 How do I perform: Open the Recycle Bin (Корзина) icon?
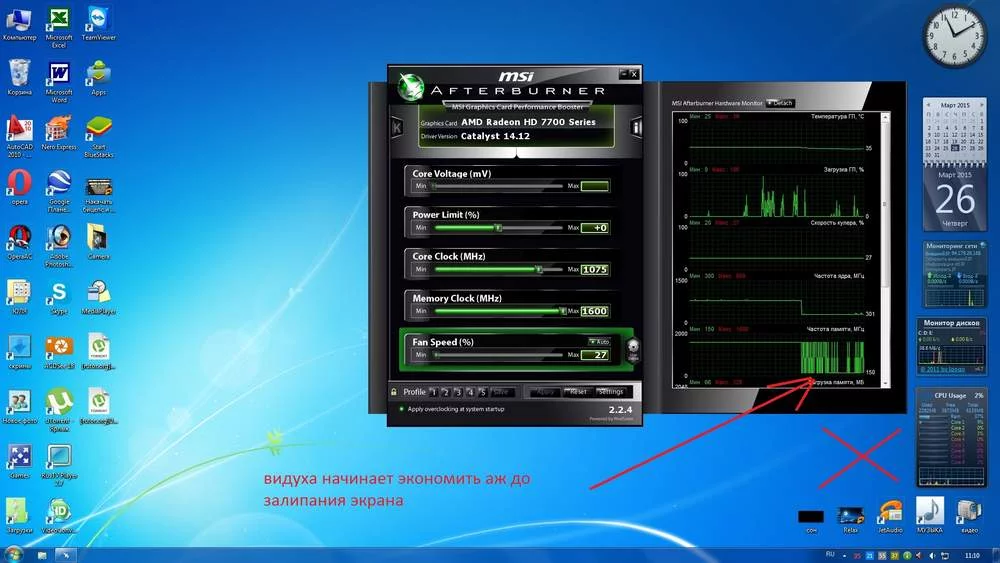19,78
